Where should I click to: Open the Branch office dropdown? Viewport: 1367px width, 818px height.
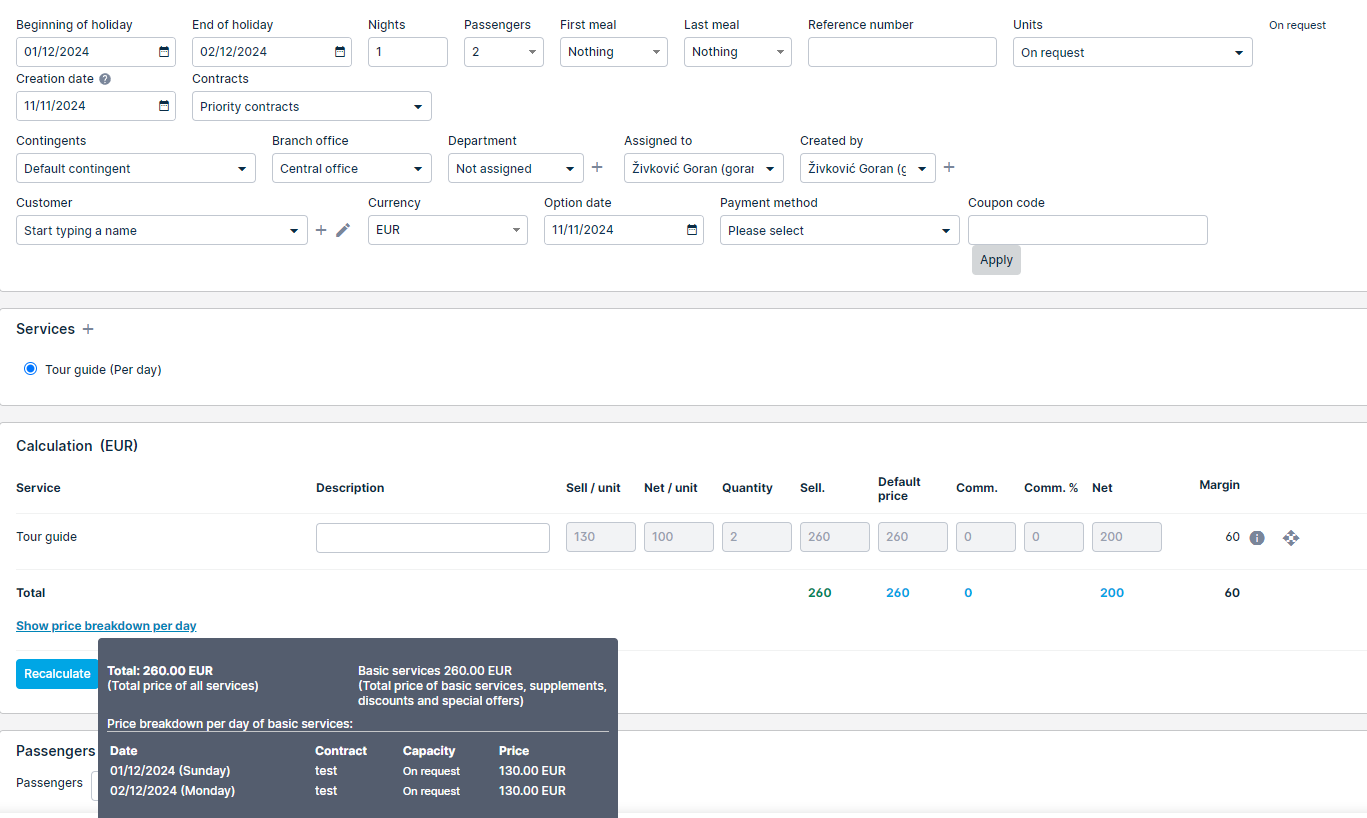(352, 168)
